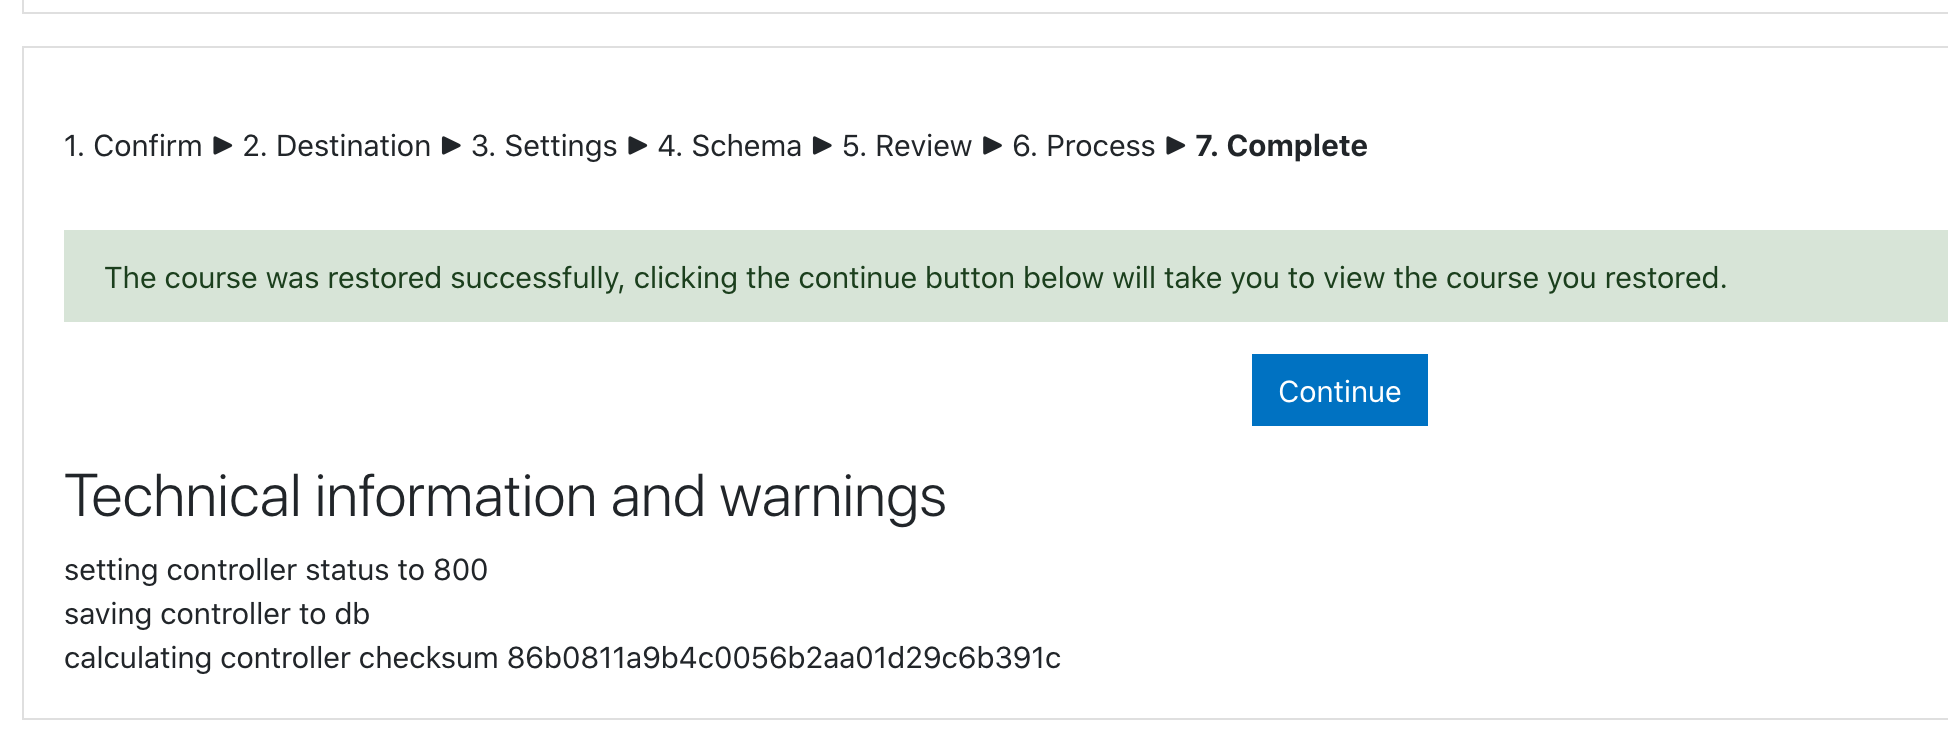Select the 5. Review step
Viewport: 1948px width, 732px height.
point(907,146)
